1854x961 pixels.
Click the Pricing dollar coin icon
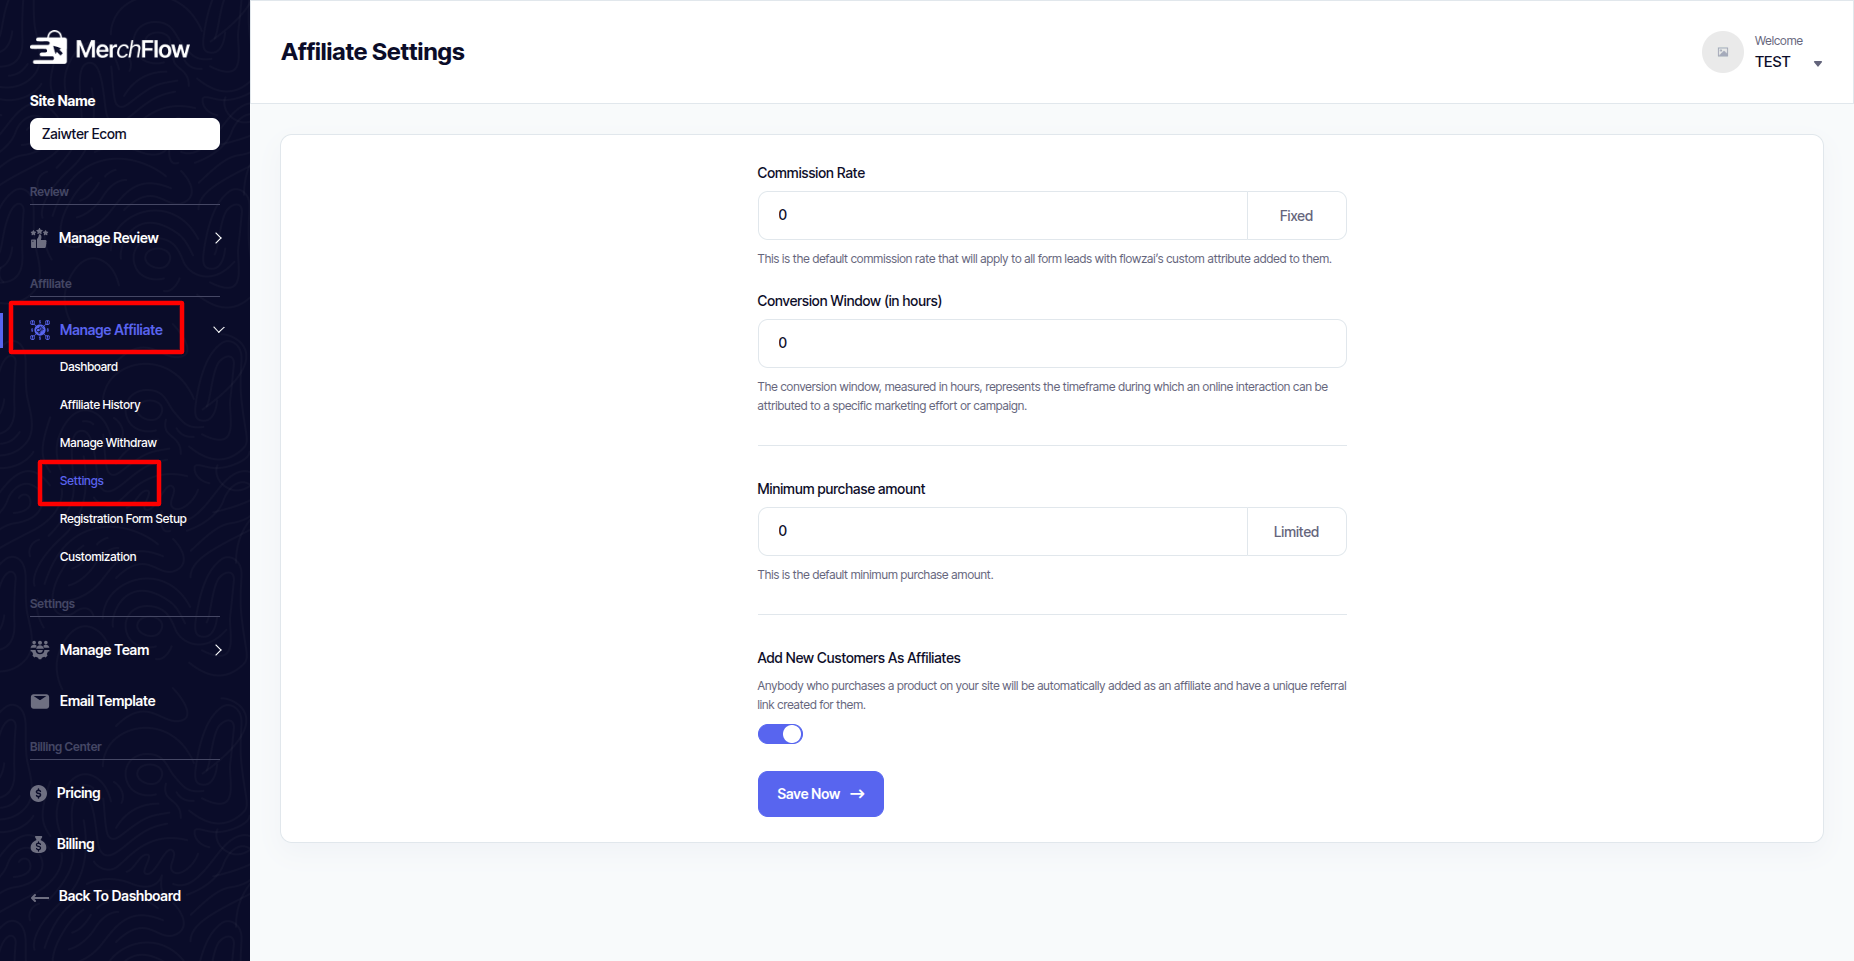(x=39, y=793)
